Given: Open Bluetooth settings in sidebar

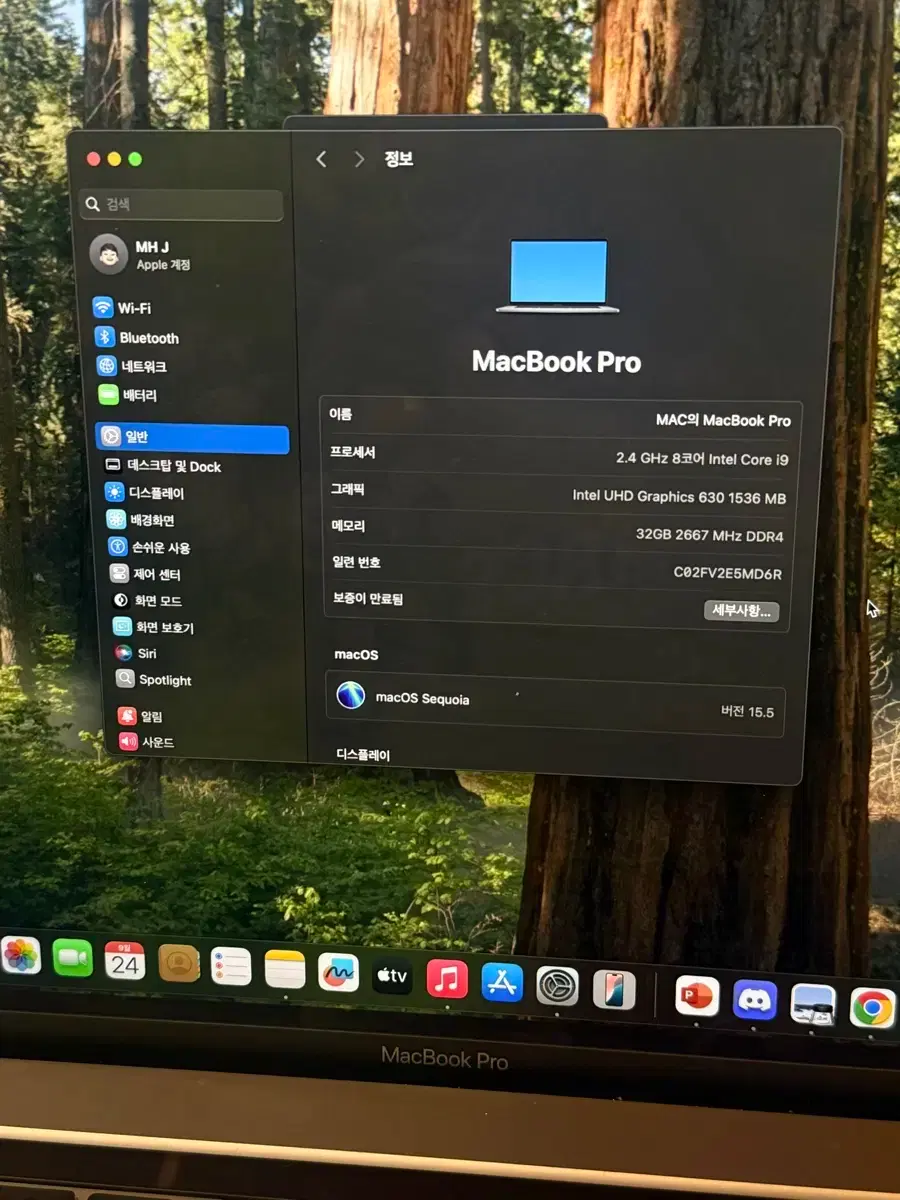Looking at the screenshot, I should tap(137, 338).
